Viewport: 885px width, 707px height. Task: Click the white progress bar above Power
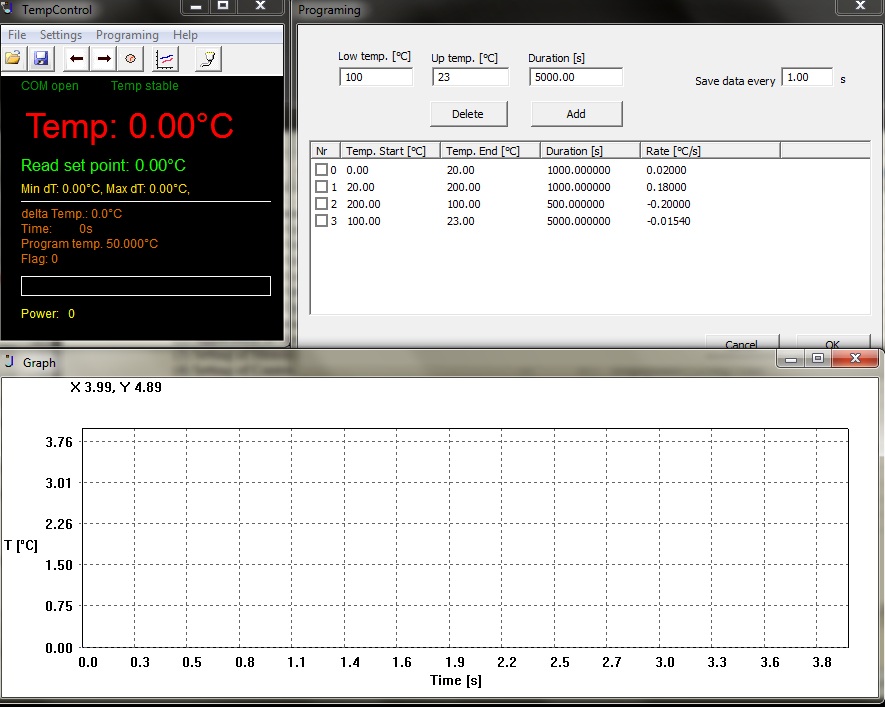(146, 286)
